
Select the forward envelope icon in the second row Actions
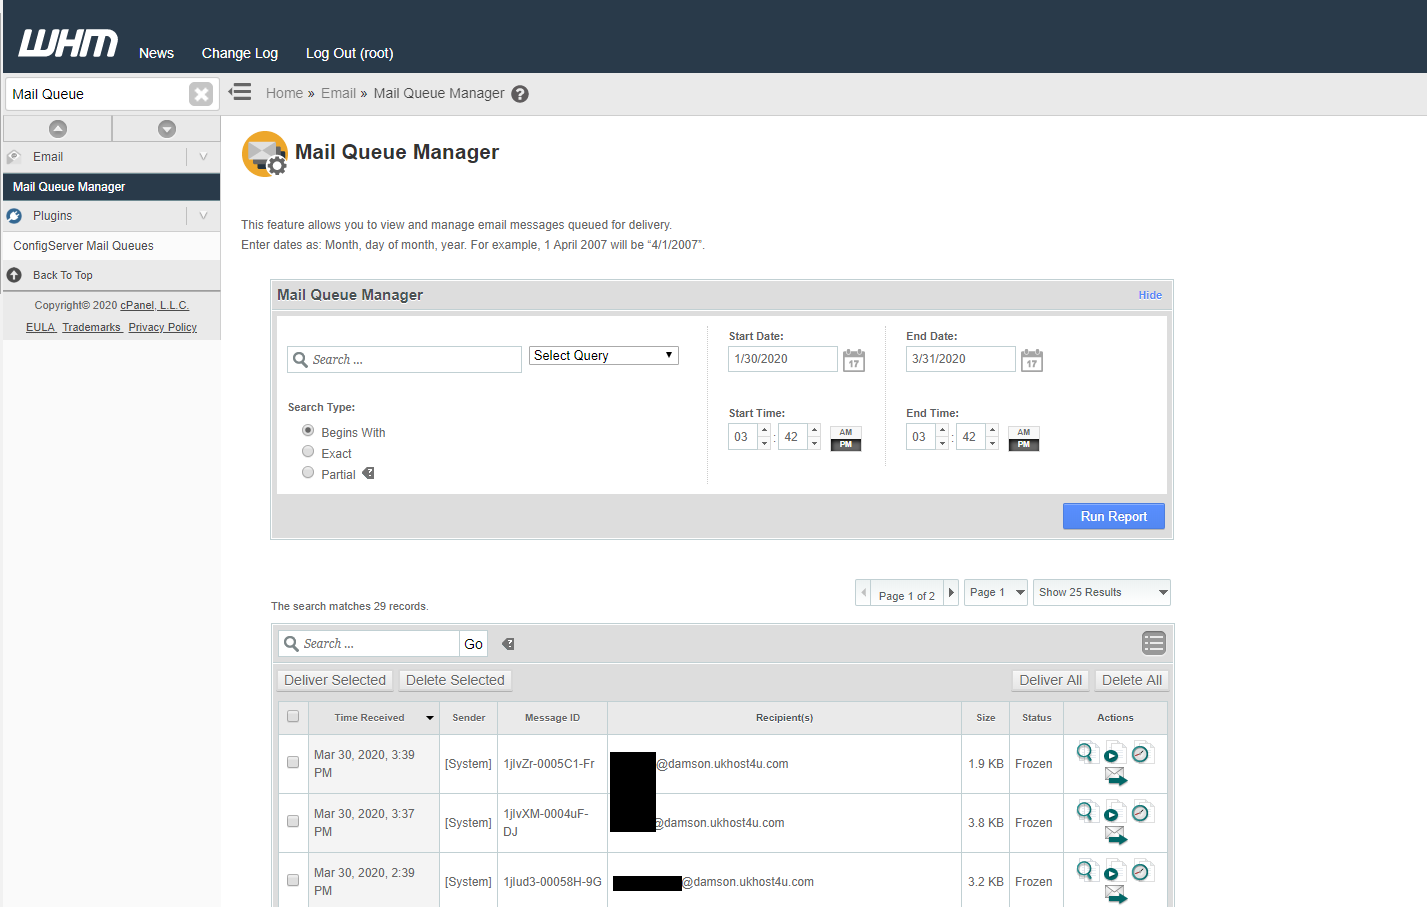click(x=1113, y=833)
